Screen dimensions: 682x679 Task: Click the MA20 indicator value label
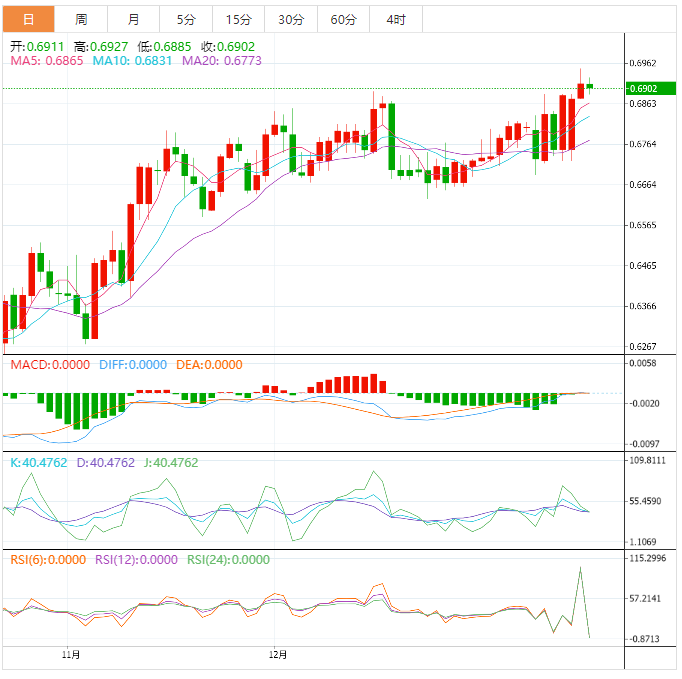(221, 61)
